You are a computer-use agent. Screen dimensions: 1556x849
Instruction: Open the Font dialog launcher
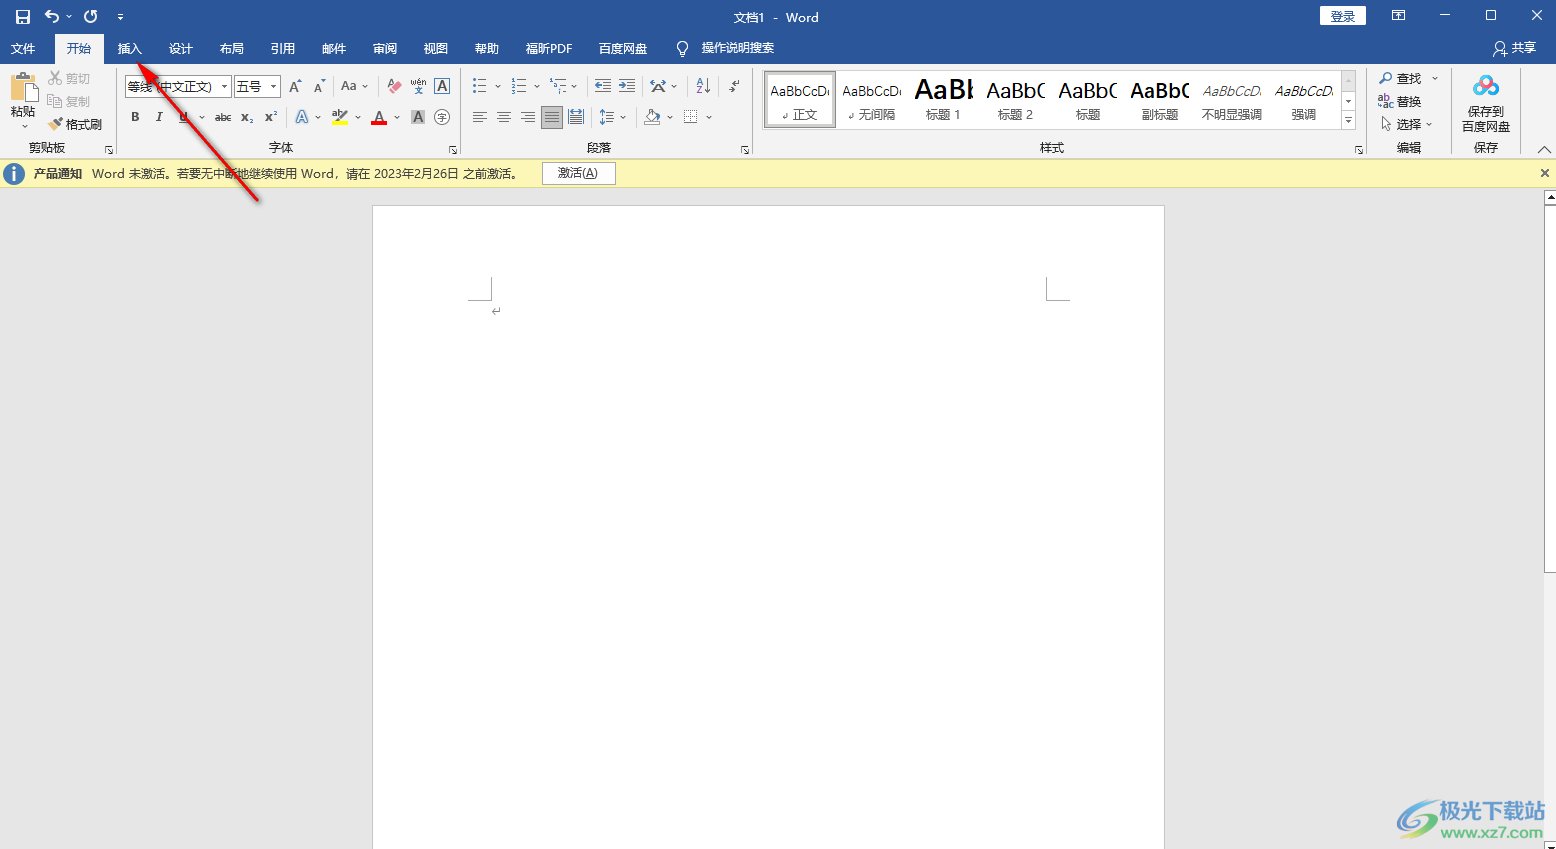pos(453,150)
